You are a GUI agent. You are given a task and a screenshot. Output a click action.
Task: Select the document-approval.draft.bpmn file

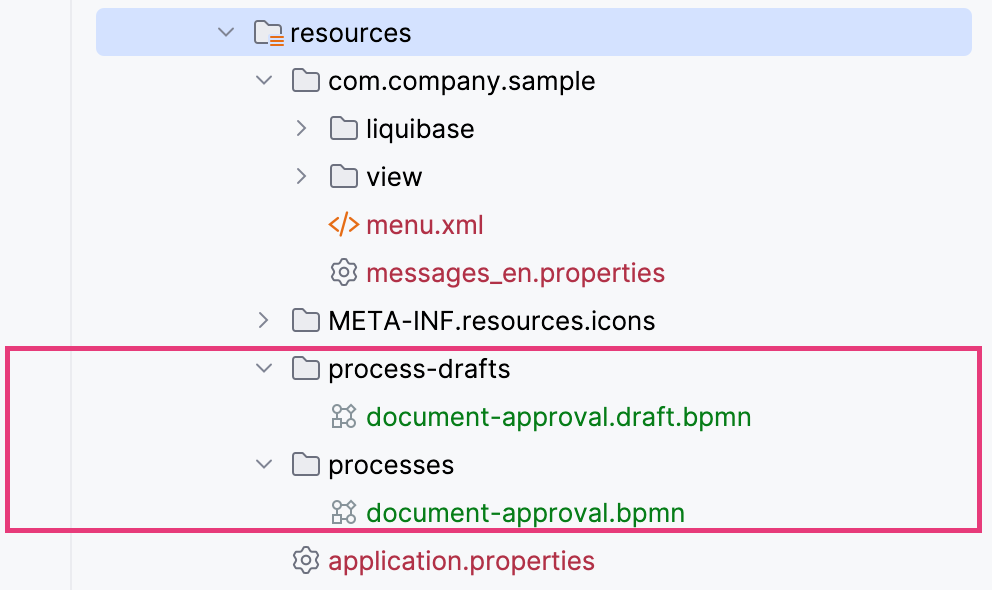coord(558,416)
